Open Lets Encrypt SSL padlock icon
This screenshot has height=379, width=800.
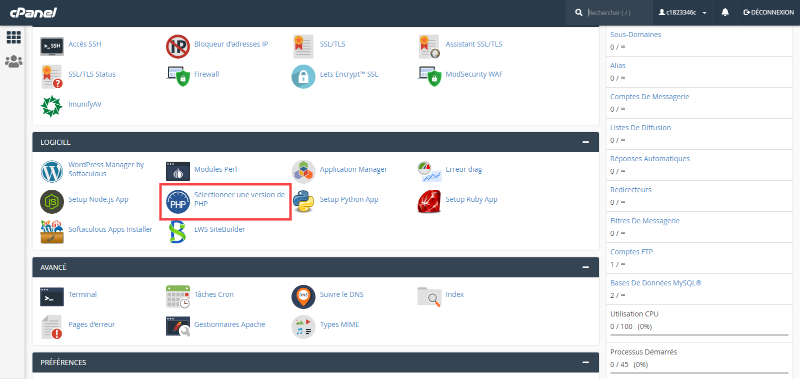coord(303,77)
